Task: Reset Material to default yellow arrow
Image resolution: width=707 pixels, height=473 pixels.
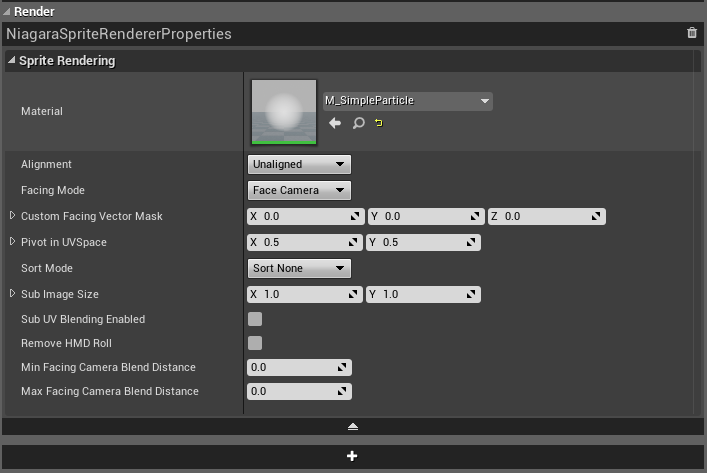Action: [379, 123]
